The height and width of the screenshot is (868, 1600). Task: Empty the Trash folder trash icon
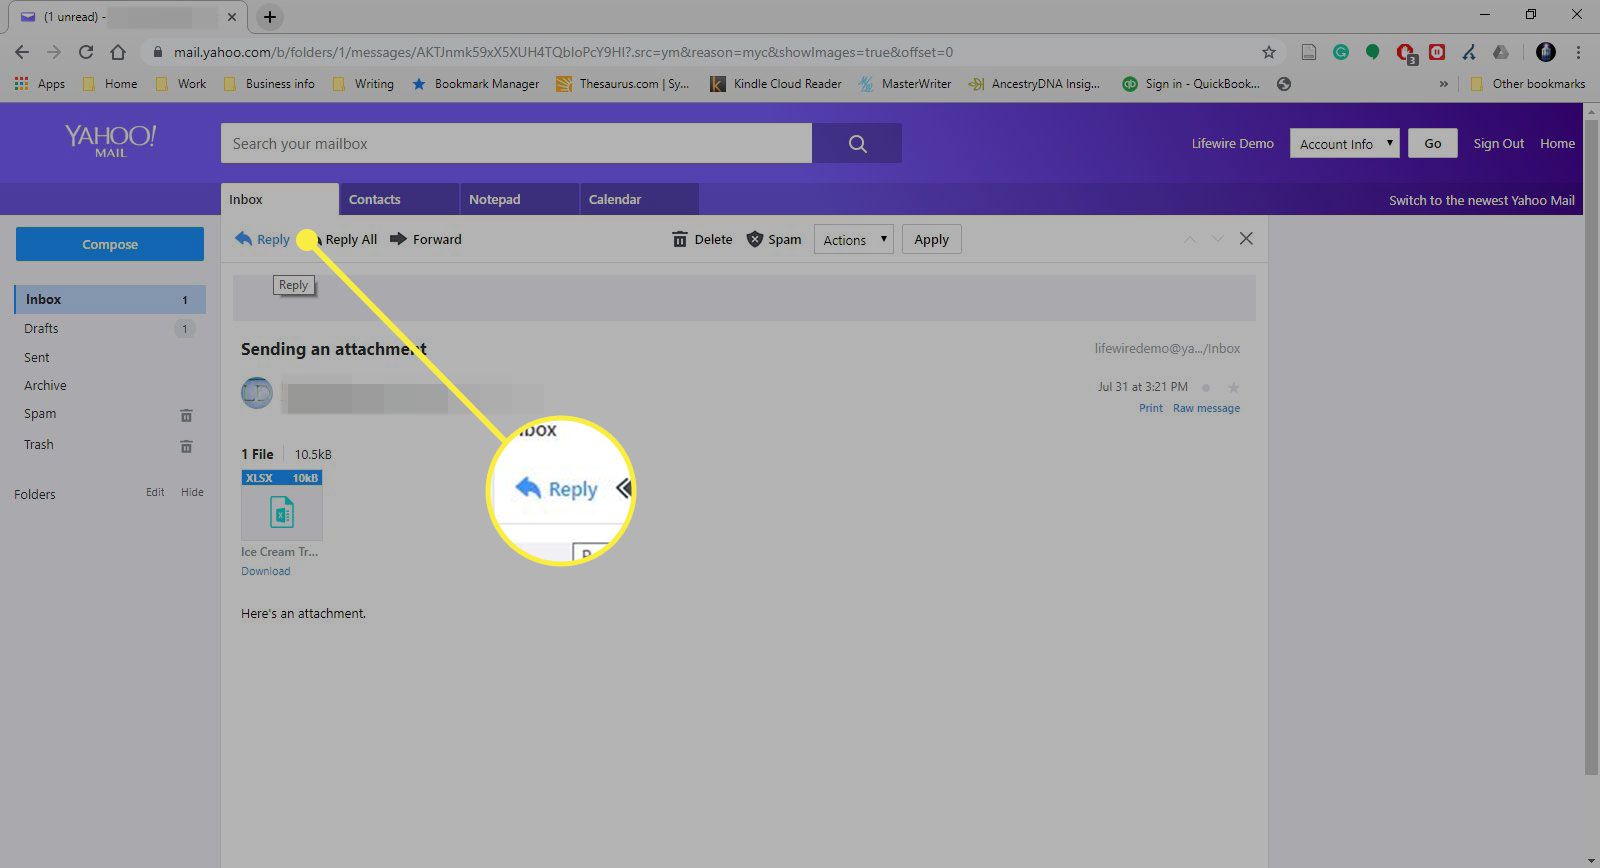pos(186,446)
